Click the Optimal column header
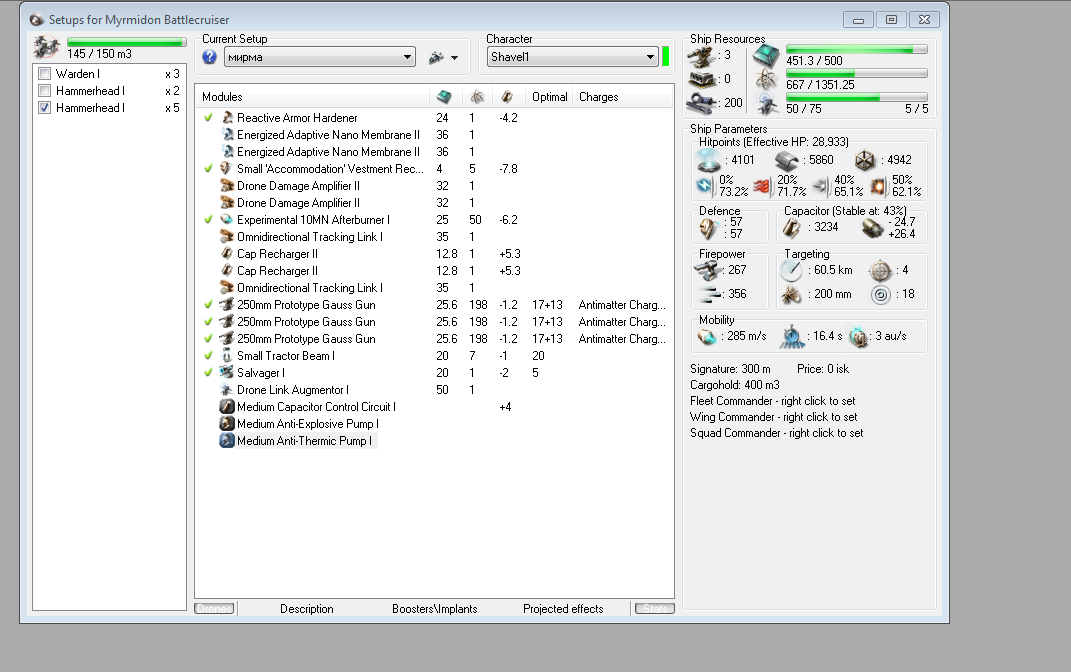 click(x=550, y=97)
